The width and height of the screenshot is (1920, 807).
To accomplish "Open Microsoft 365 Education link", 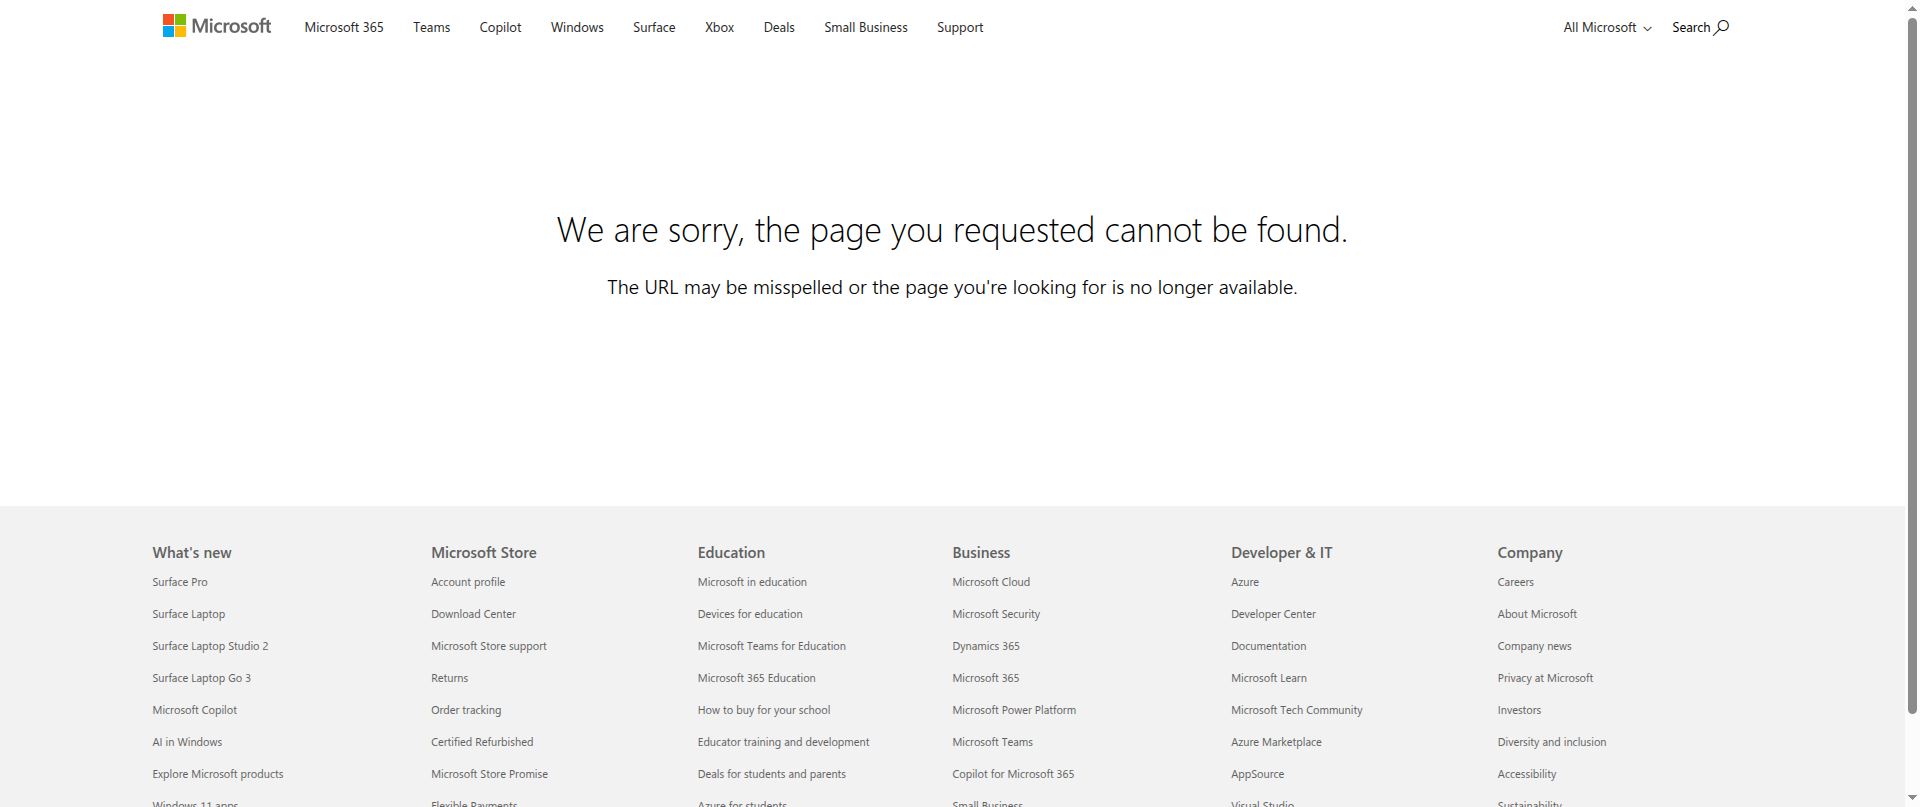I will click(757, 678).
